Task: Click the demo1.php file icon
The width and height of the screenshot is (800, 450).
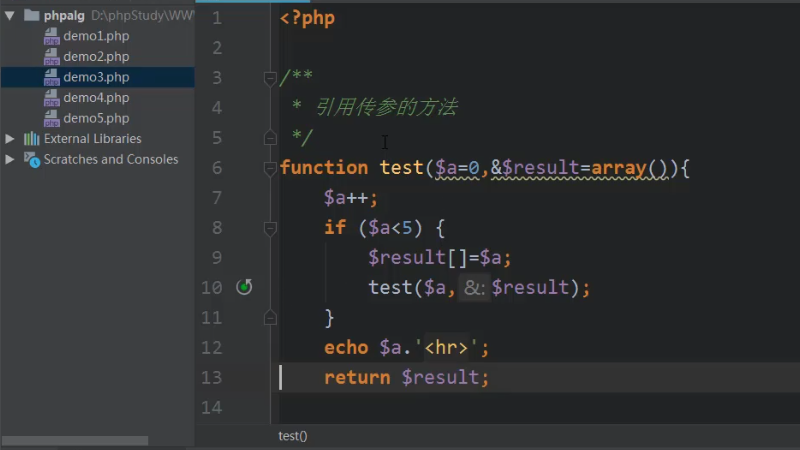Action: tap(51, 36)
